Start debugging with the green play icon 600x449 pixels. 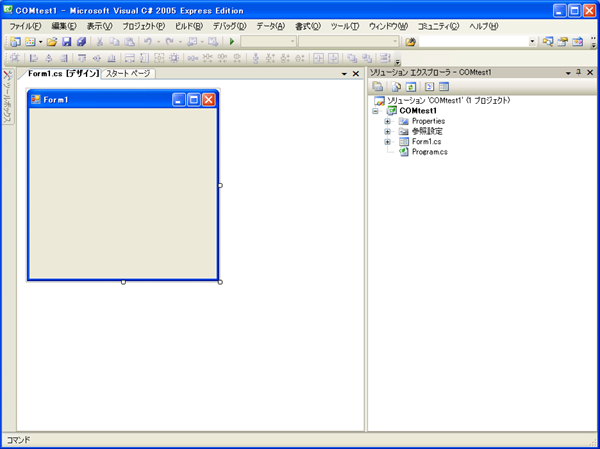(232, 42)
